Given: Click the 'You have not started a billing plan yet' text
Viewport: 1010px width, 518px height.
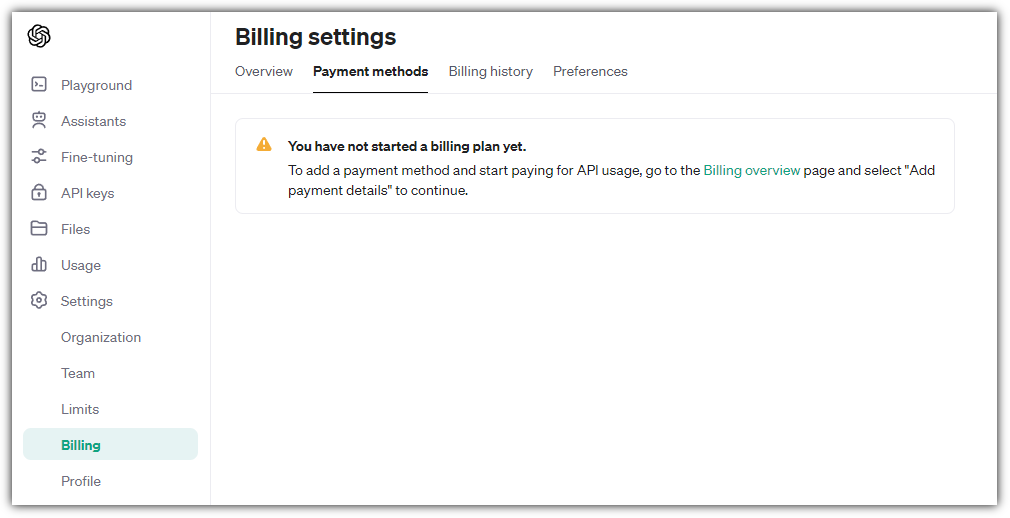Looking at the screenshot, I should point(407,146).
